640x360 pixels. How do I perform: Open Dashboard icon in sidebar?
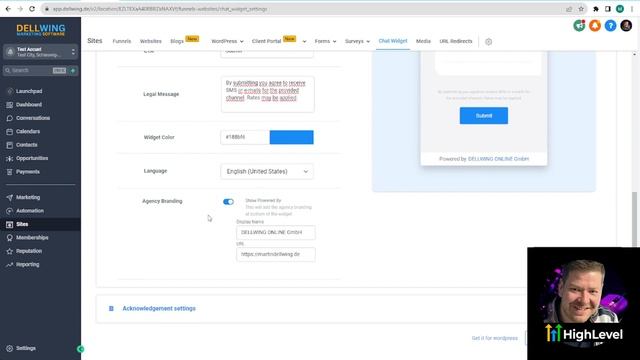[x=10, y=105]
